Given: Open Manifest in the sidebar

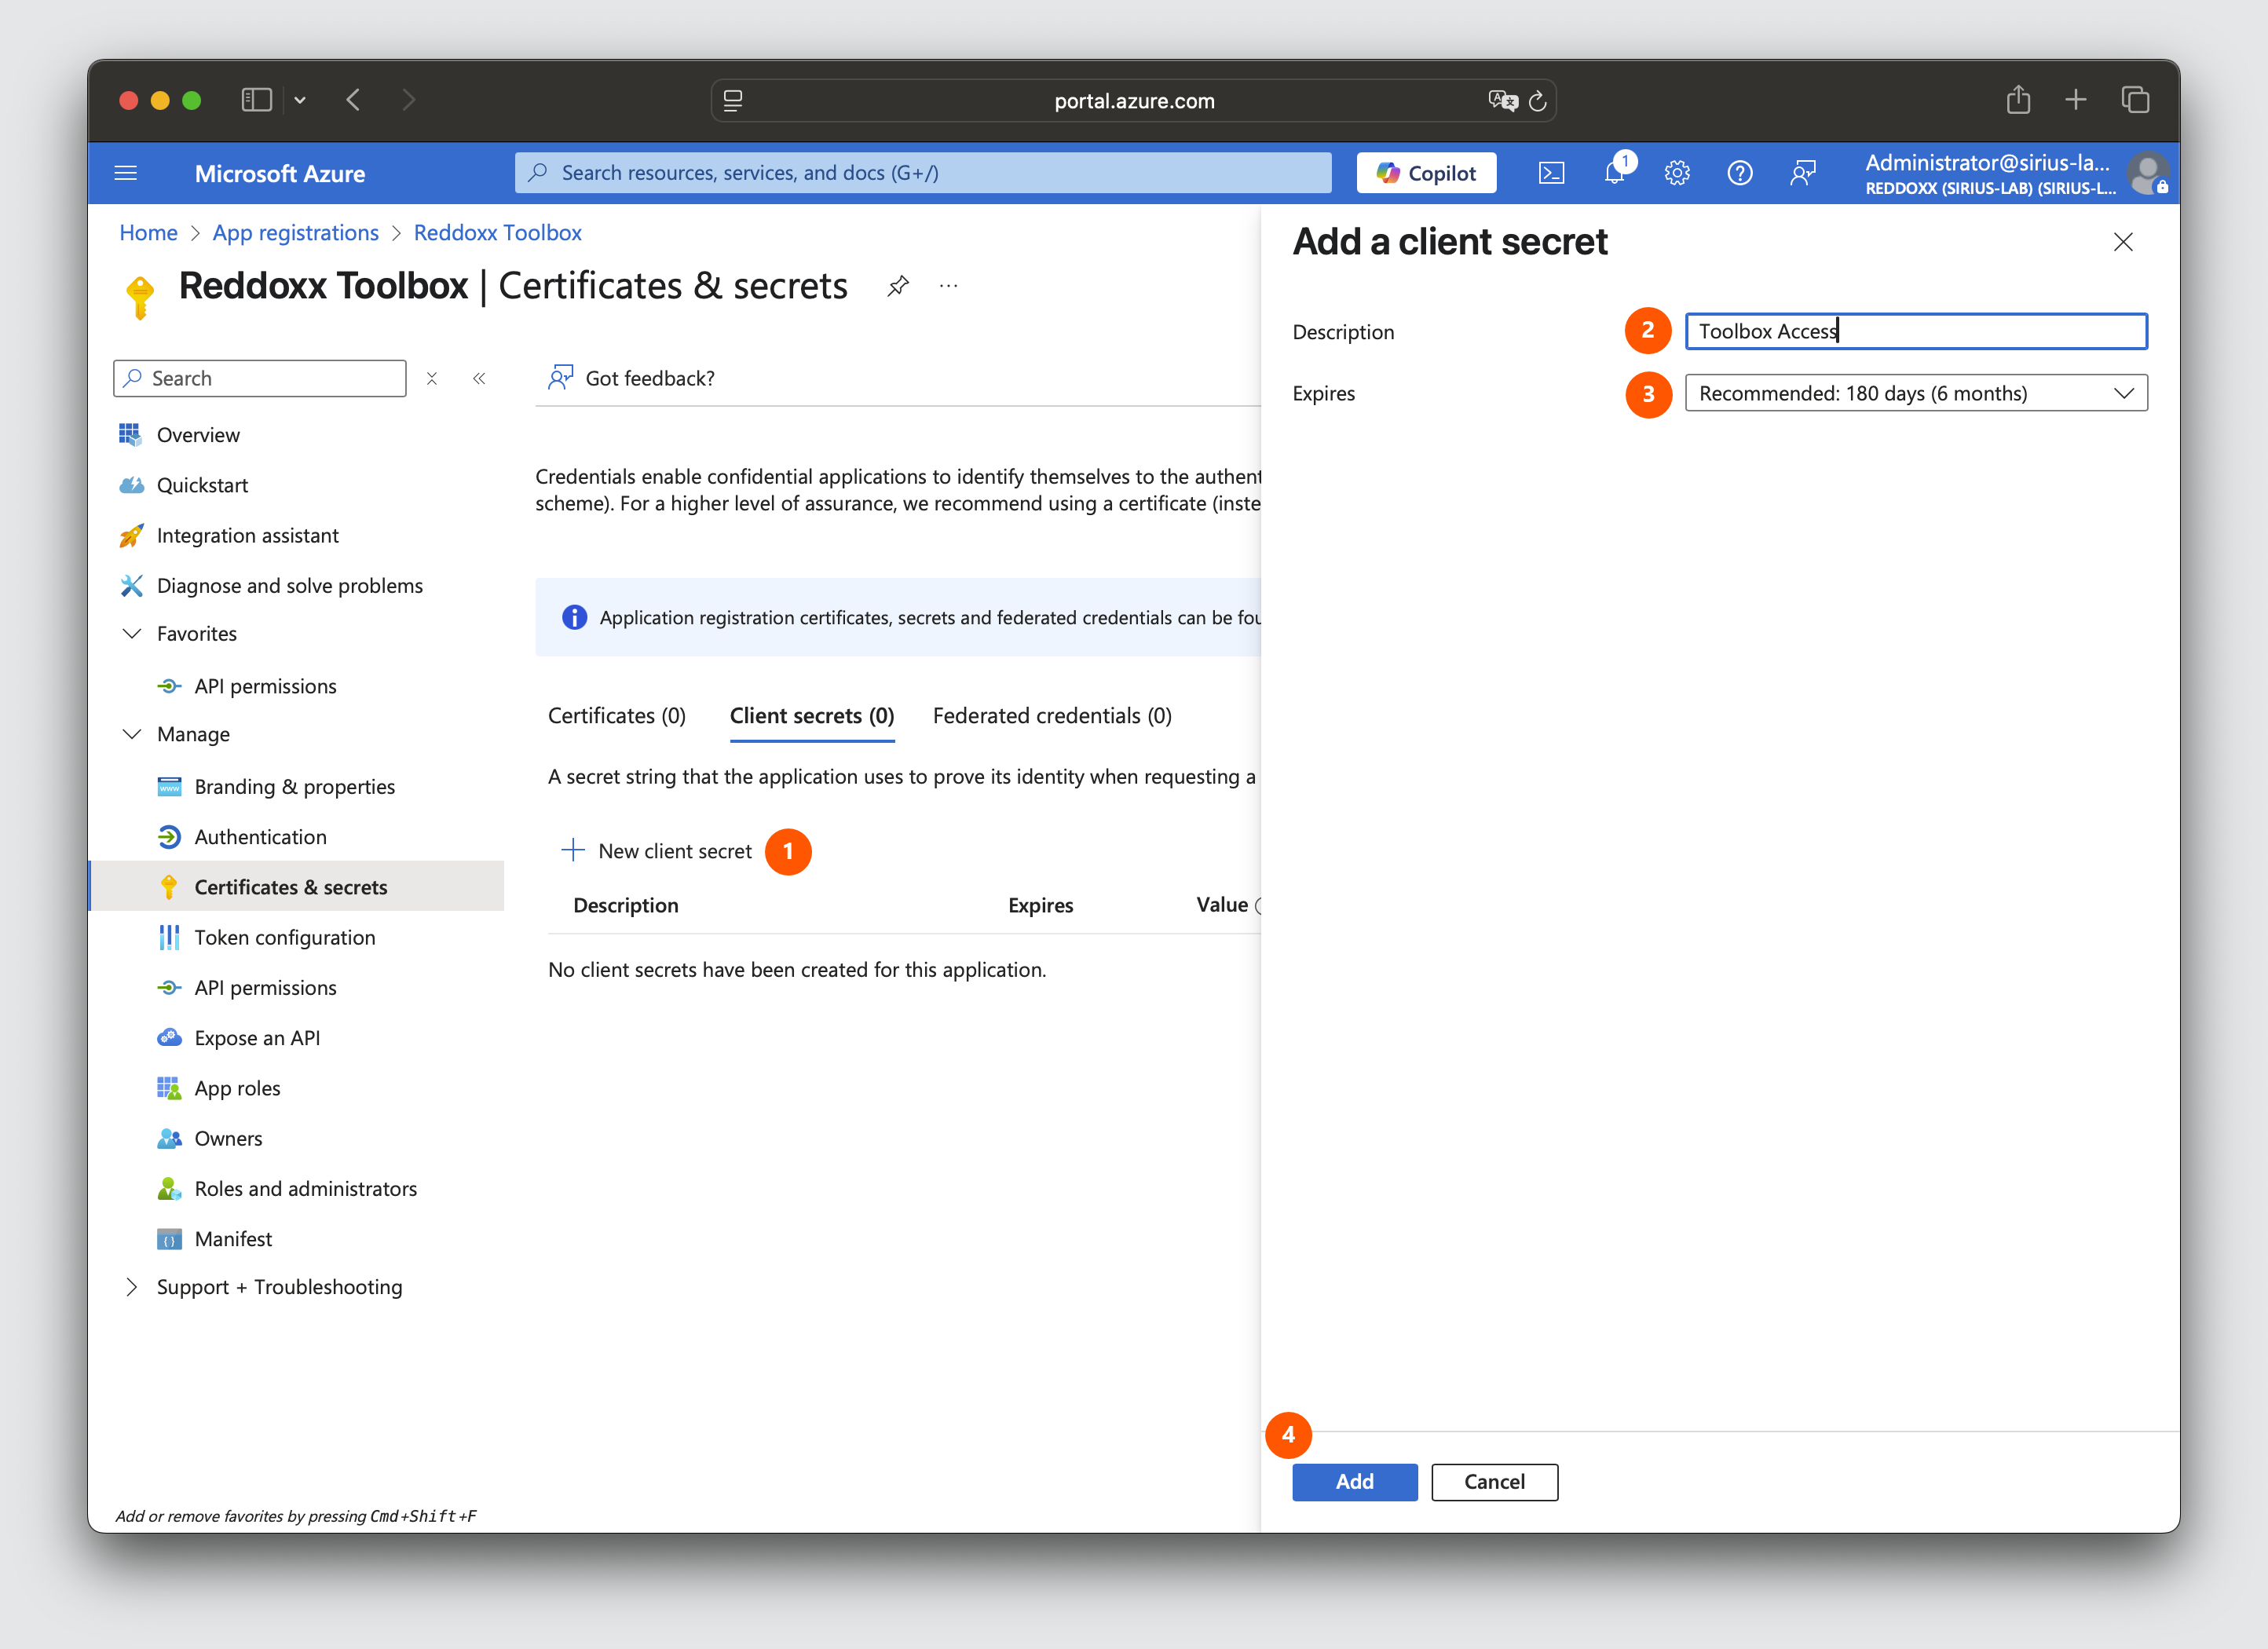Looking at the screenshot, I should click(233, 1239).
